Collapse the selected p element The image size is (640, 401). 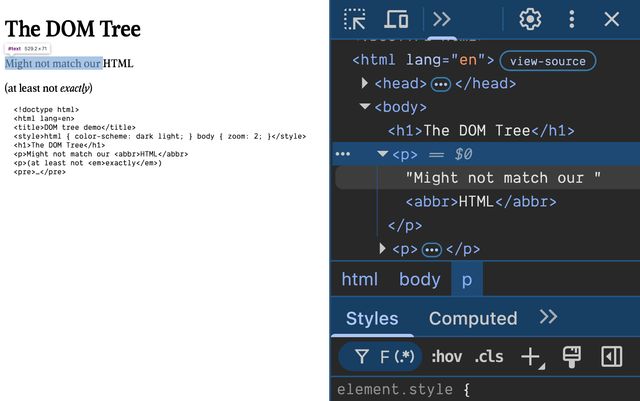[382, 154]
